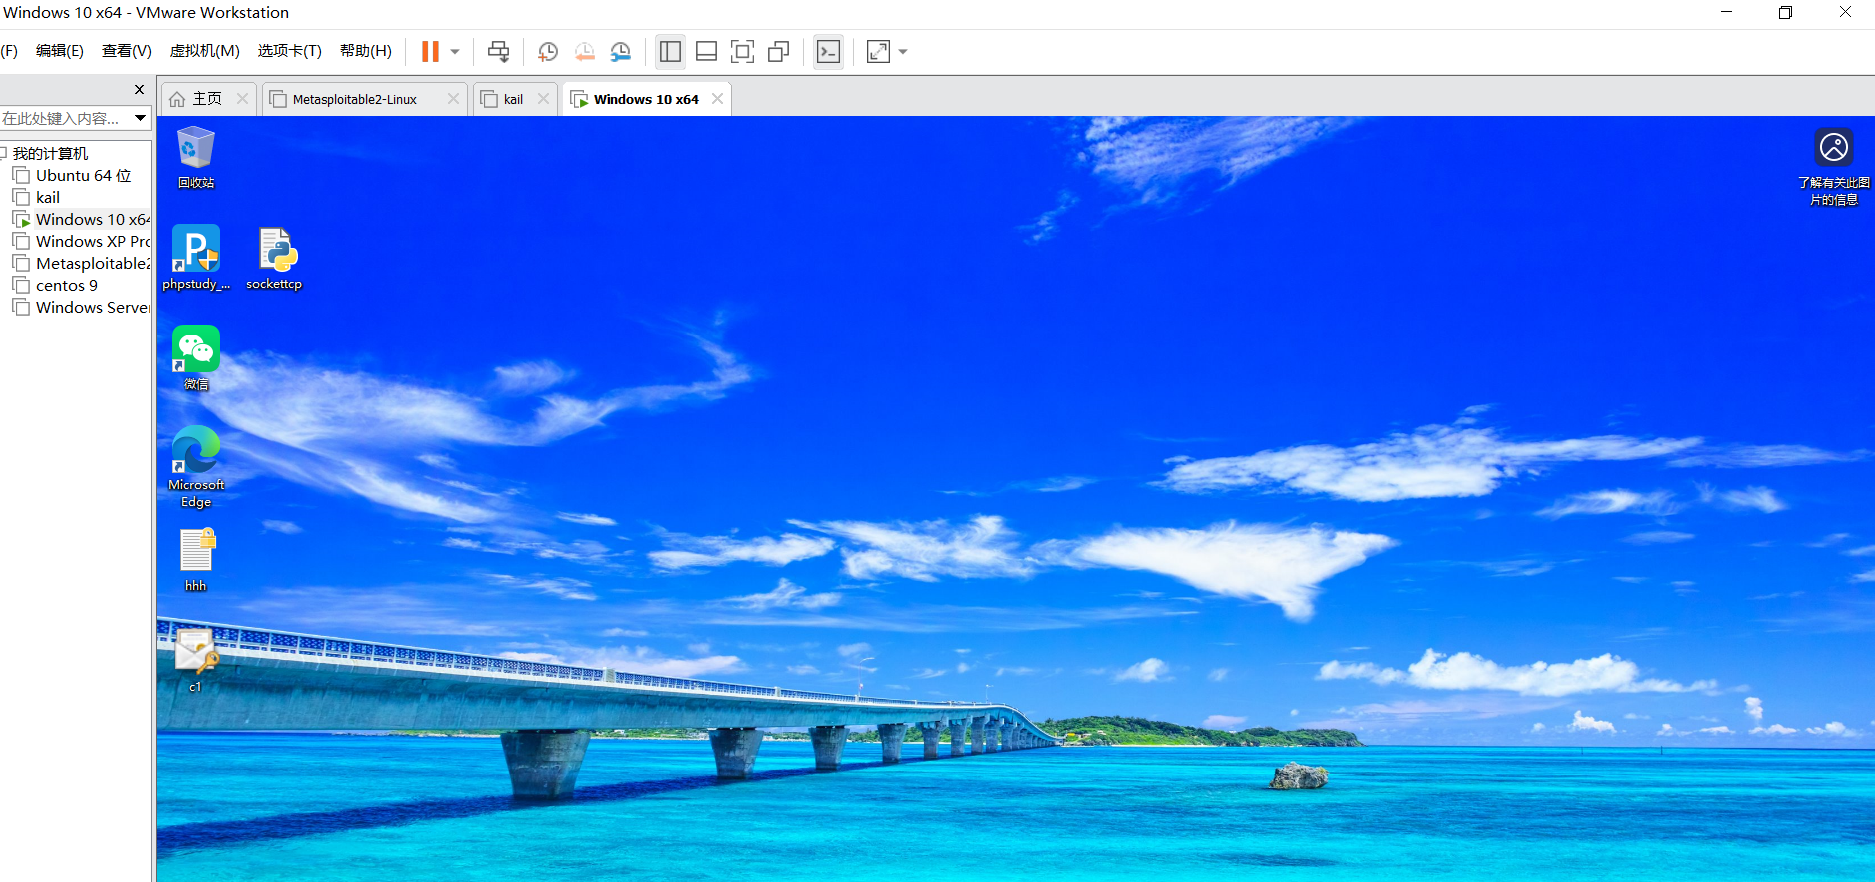The height and width of the screenshot is (882, 1875).
Task: Enter full screen mode from toolbar
Action: coord(742,52)
